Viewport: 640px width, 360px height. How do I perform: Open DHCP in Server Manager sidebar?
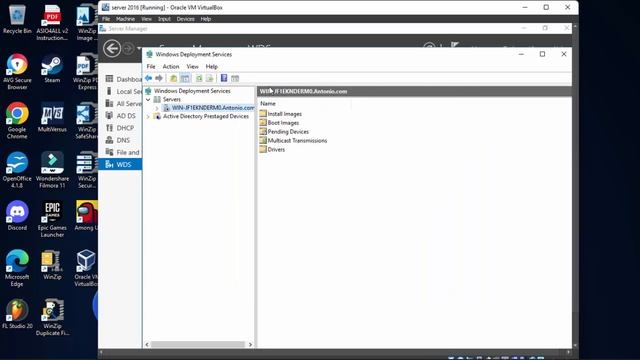(x=121, y=128)
